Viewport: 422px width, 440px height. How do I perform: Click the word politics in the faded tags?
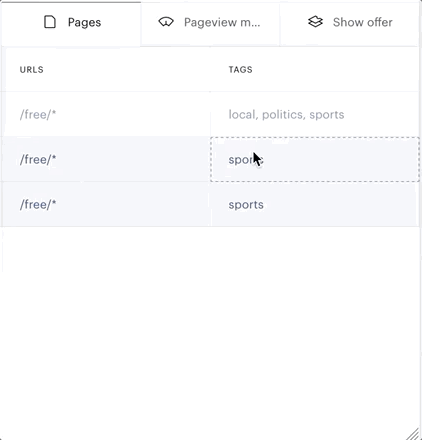[x=283, y=115]
